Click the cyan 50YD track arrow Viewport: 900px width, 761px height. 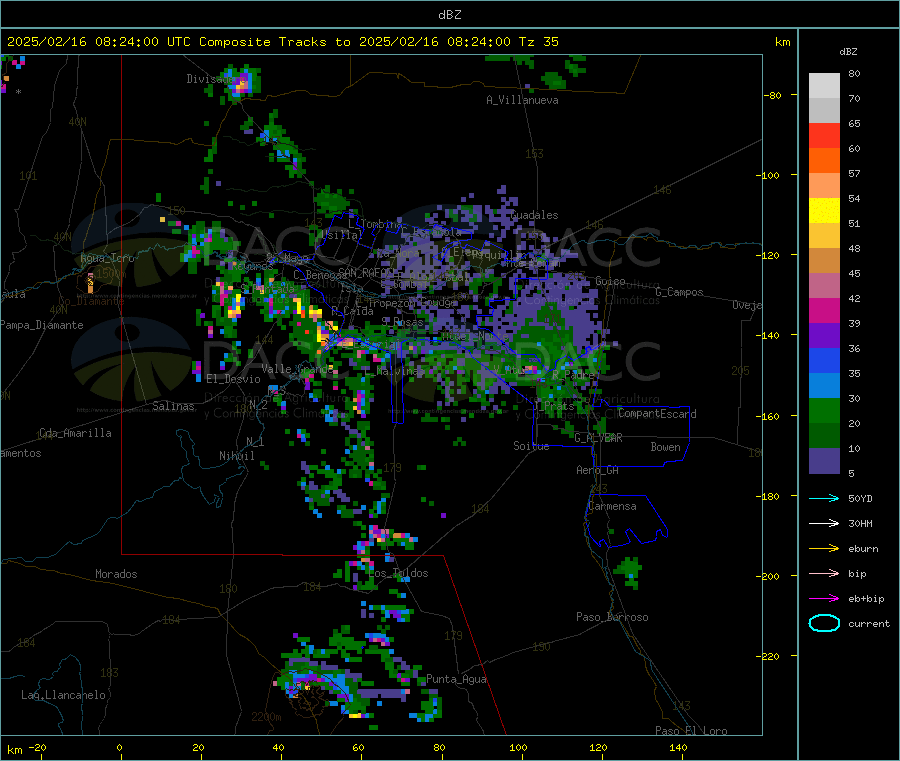click(824, 498)
